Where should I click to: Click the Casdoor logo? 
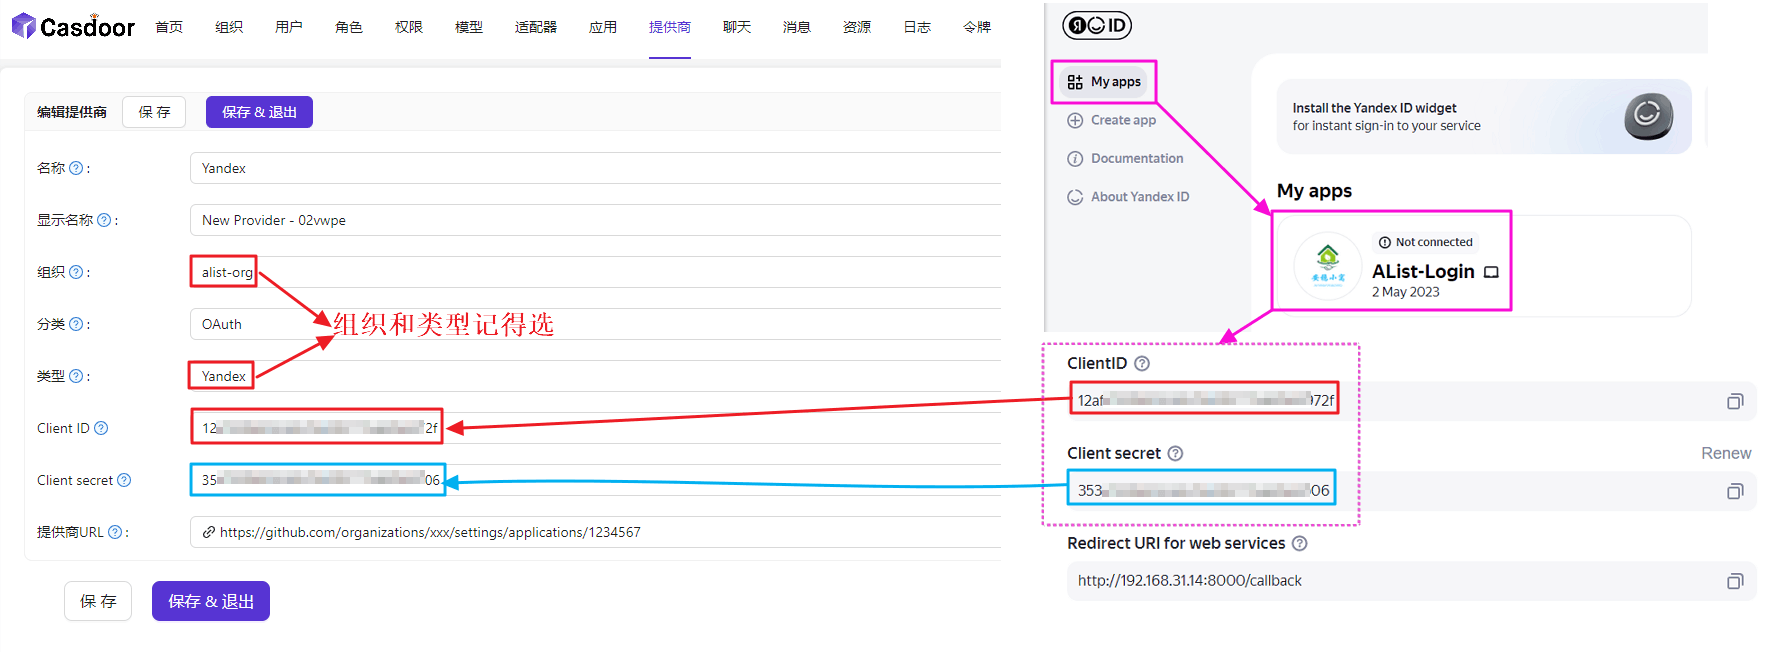click(73, 27)
